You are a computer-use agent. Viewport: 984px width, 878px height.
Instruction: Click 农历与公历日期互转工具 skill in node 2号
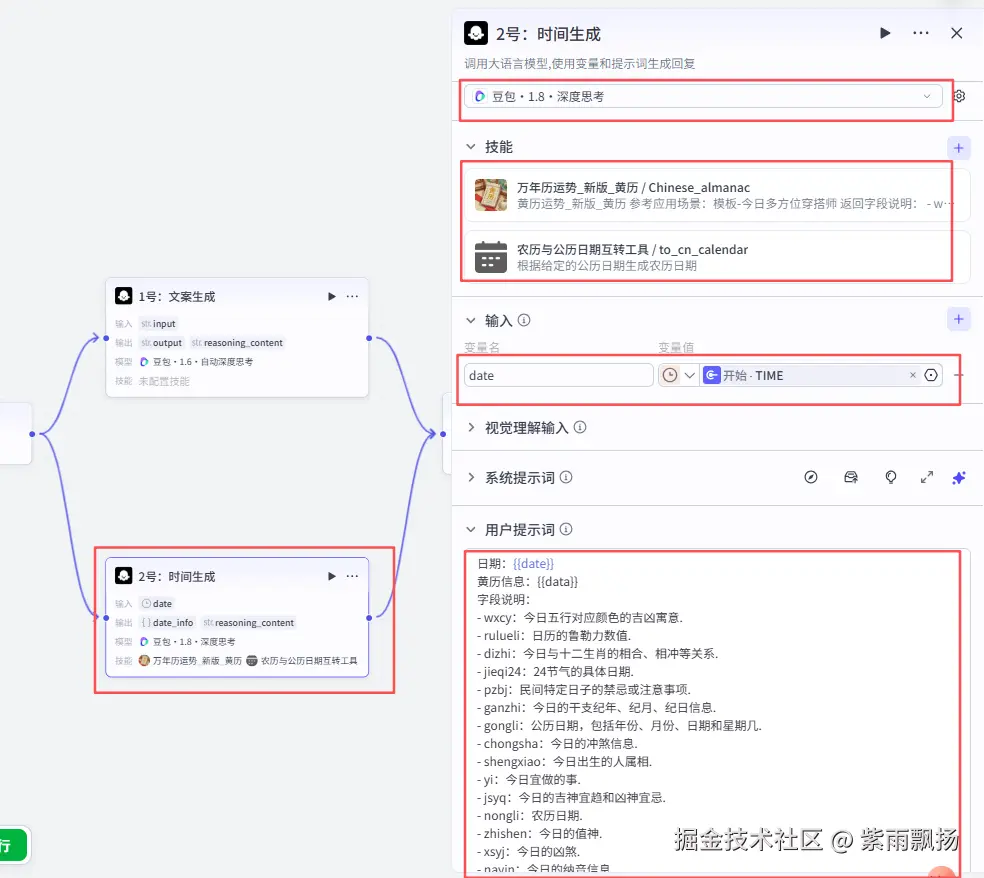302,661
